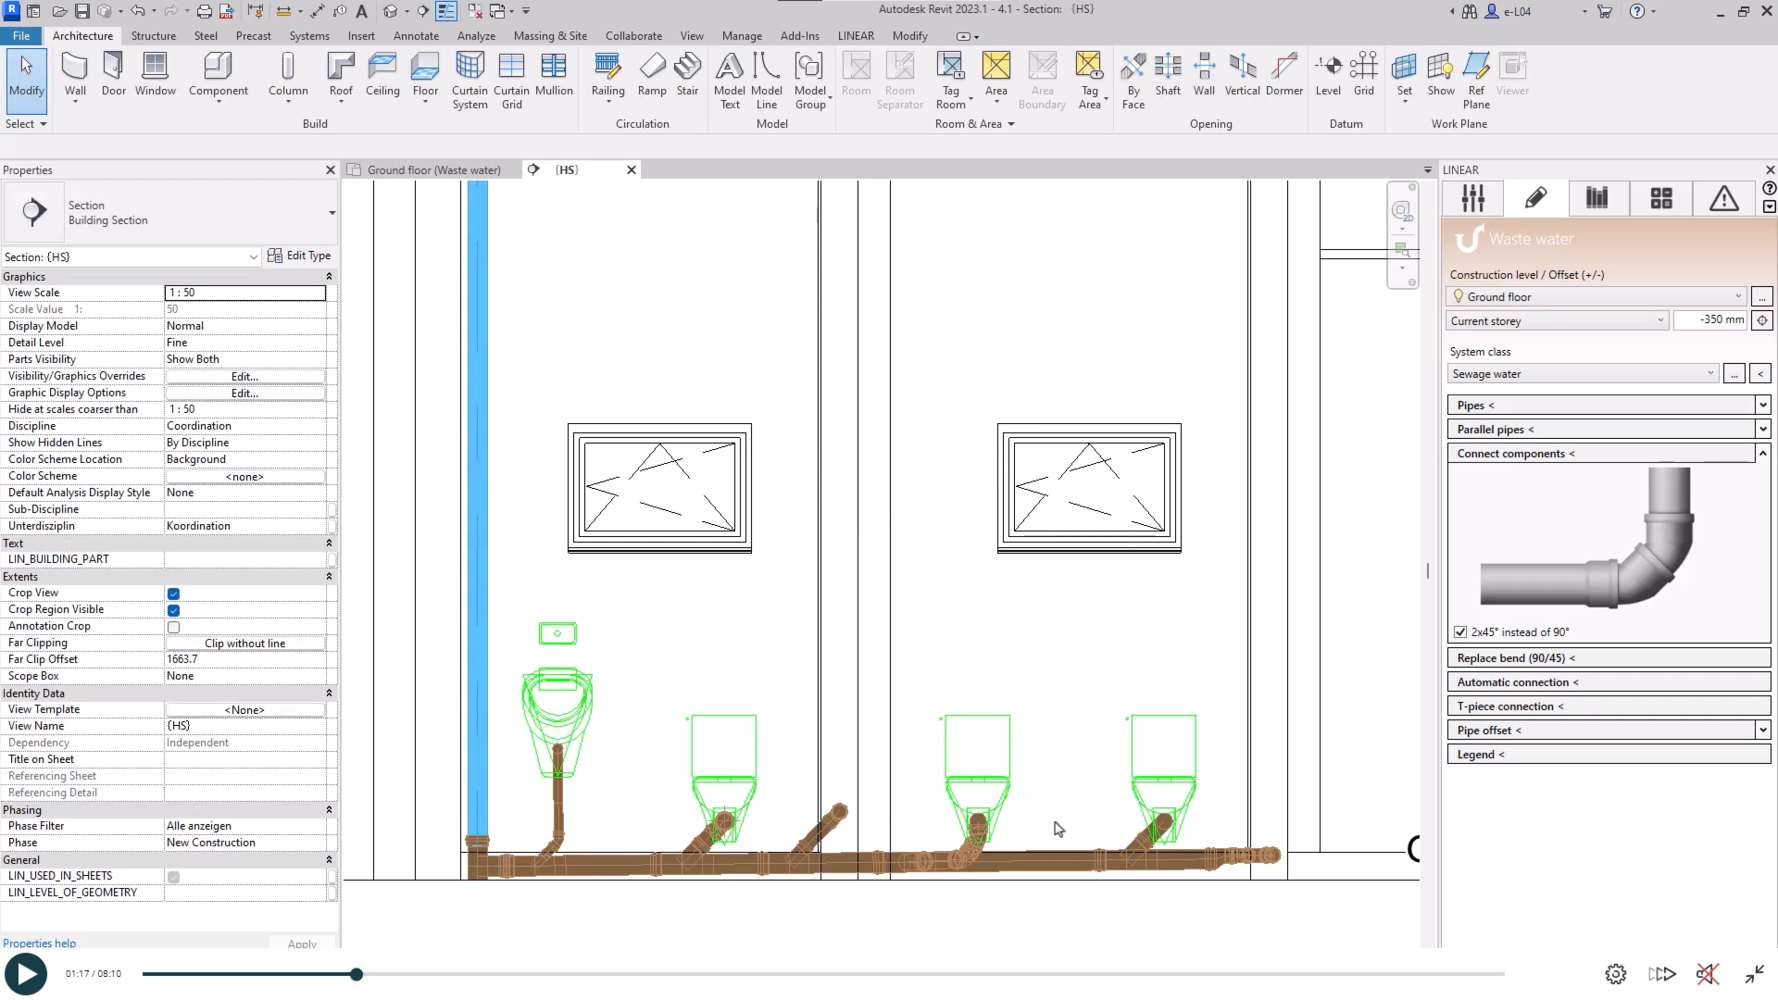
Task: Switch to Ground floor (Waste water) view tab
Action: click(x=433, y=170)
